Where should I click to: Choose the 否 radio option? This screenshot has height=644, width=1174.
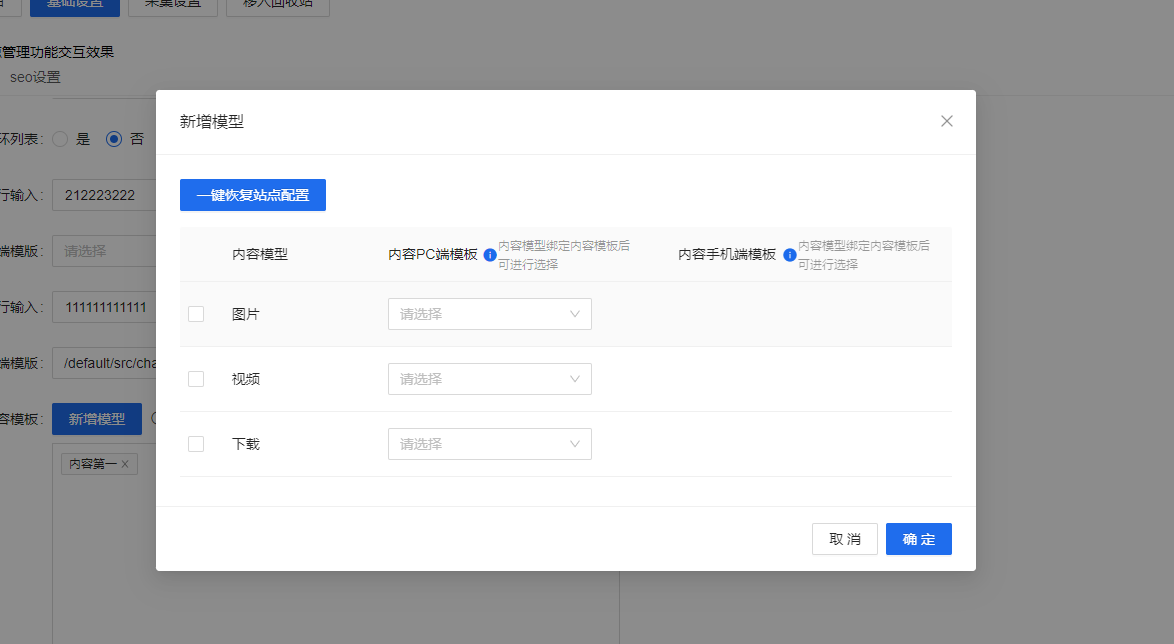[x=114, y=139]
